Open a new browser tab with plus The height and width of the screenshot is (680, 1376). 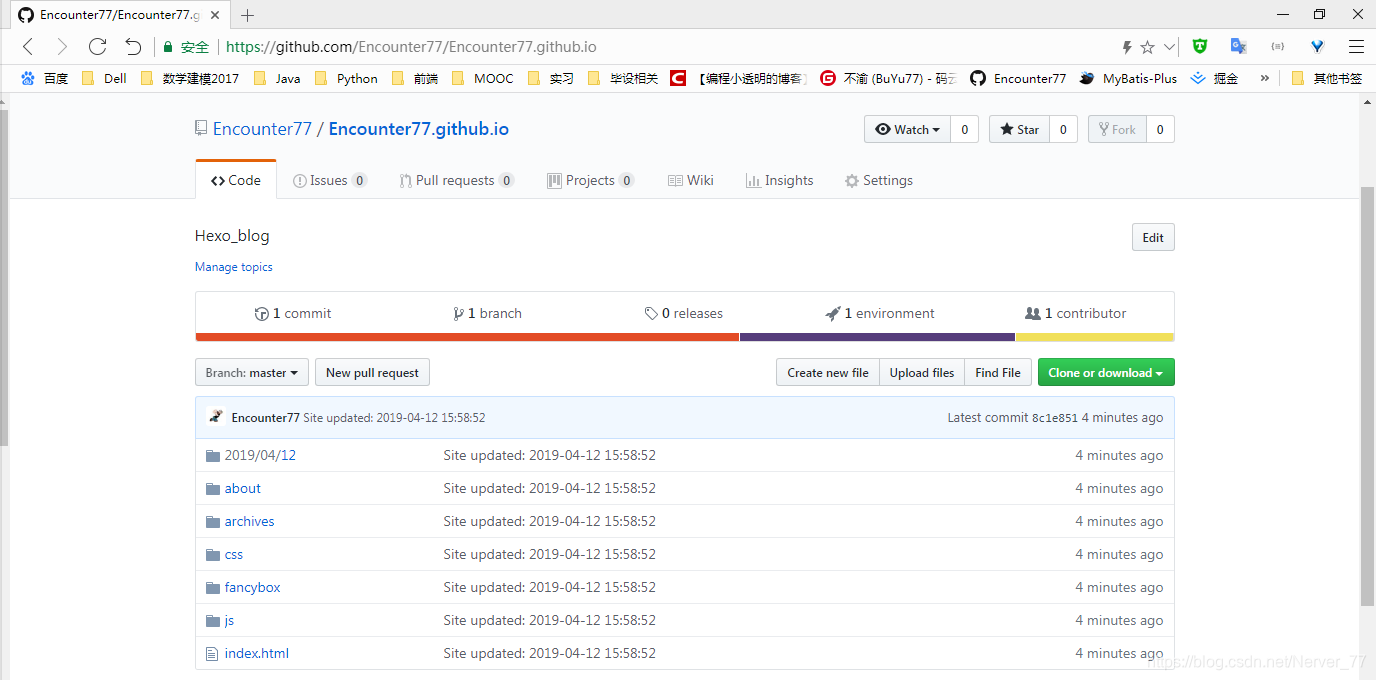248,15
